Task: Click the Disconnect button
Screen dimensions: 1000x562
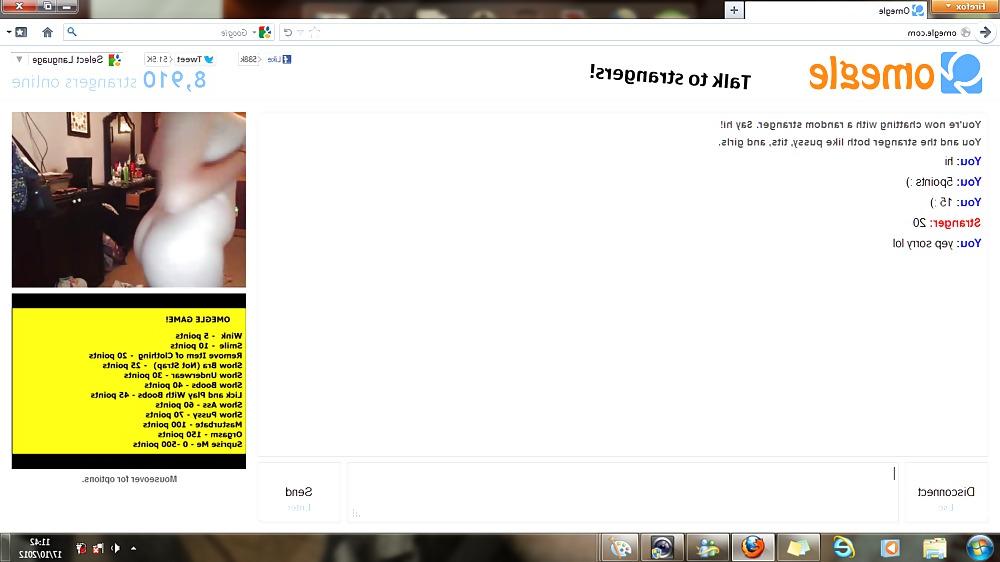Action: 946,492
